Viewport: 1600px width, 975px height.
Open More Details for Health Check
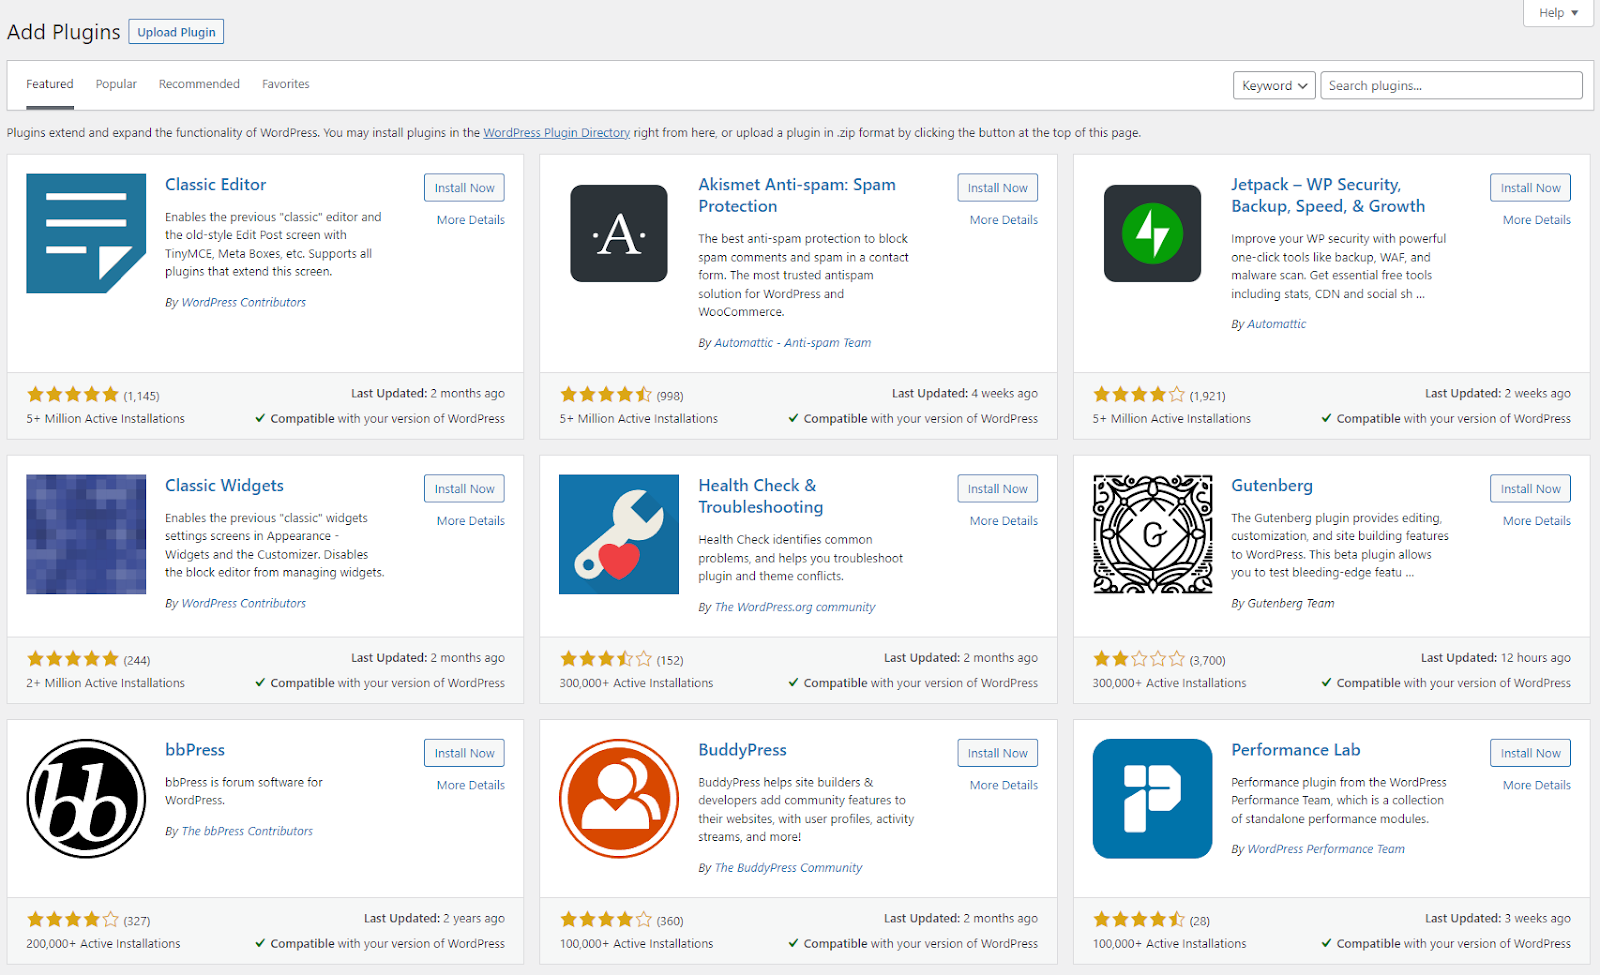pyautogui.click(x=1004, y=521)
